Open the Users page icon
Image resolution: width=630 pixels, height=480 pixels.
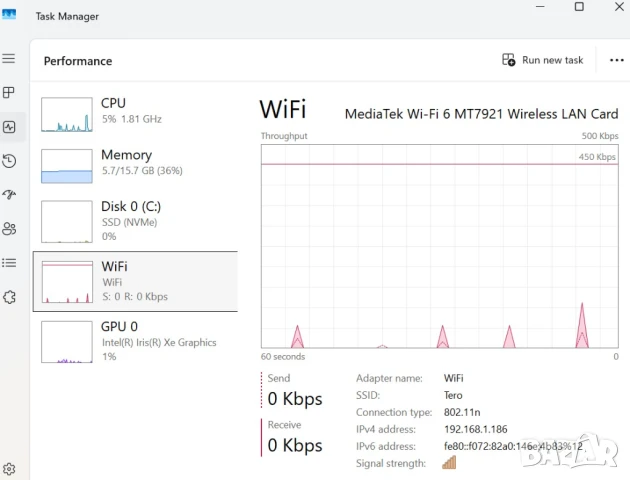click(9, 229)
